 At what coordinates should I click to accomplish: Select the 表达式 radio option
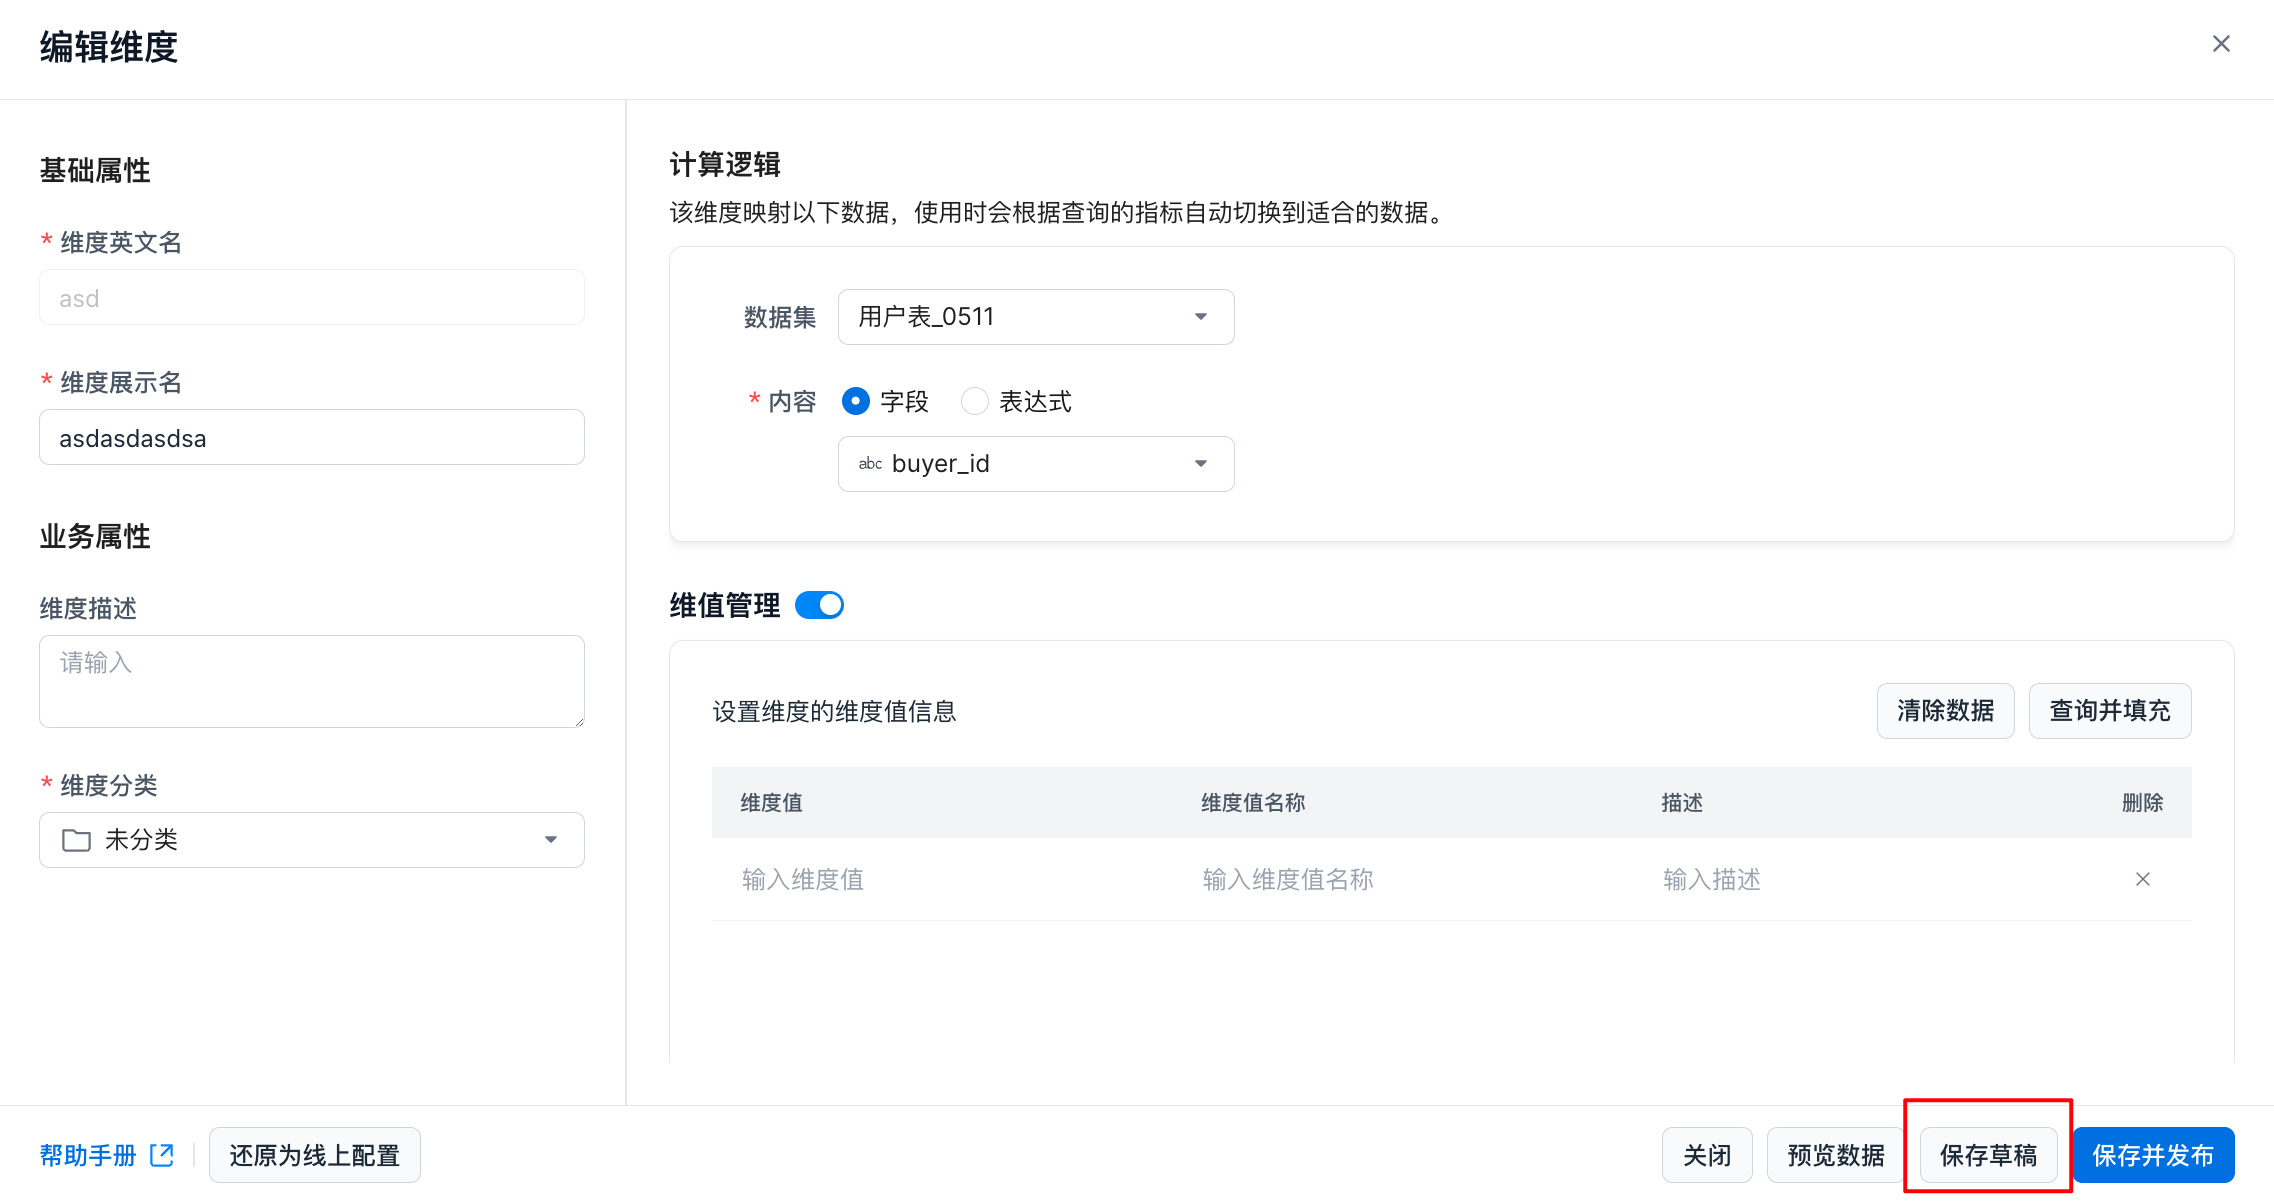(x=974, y=401)
